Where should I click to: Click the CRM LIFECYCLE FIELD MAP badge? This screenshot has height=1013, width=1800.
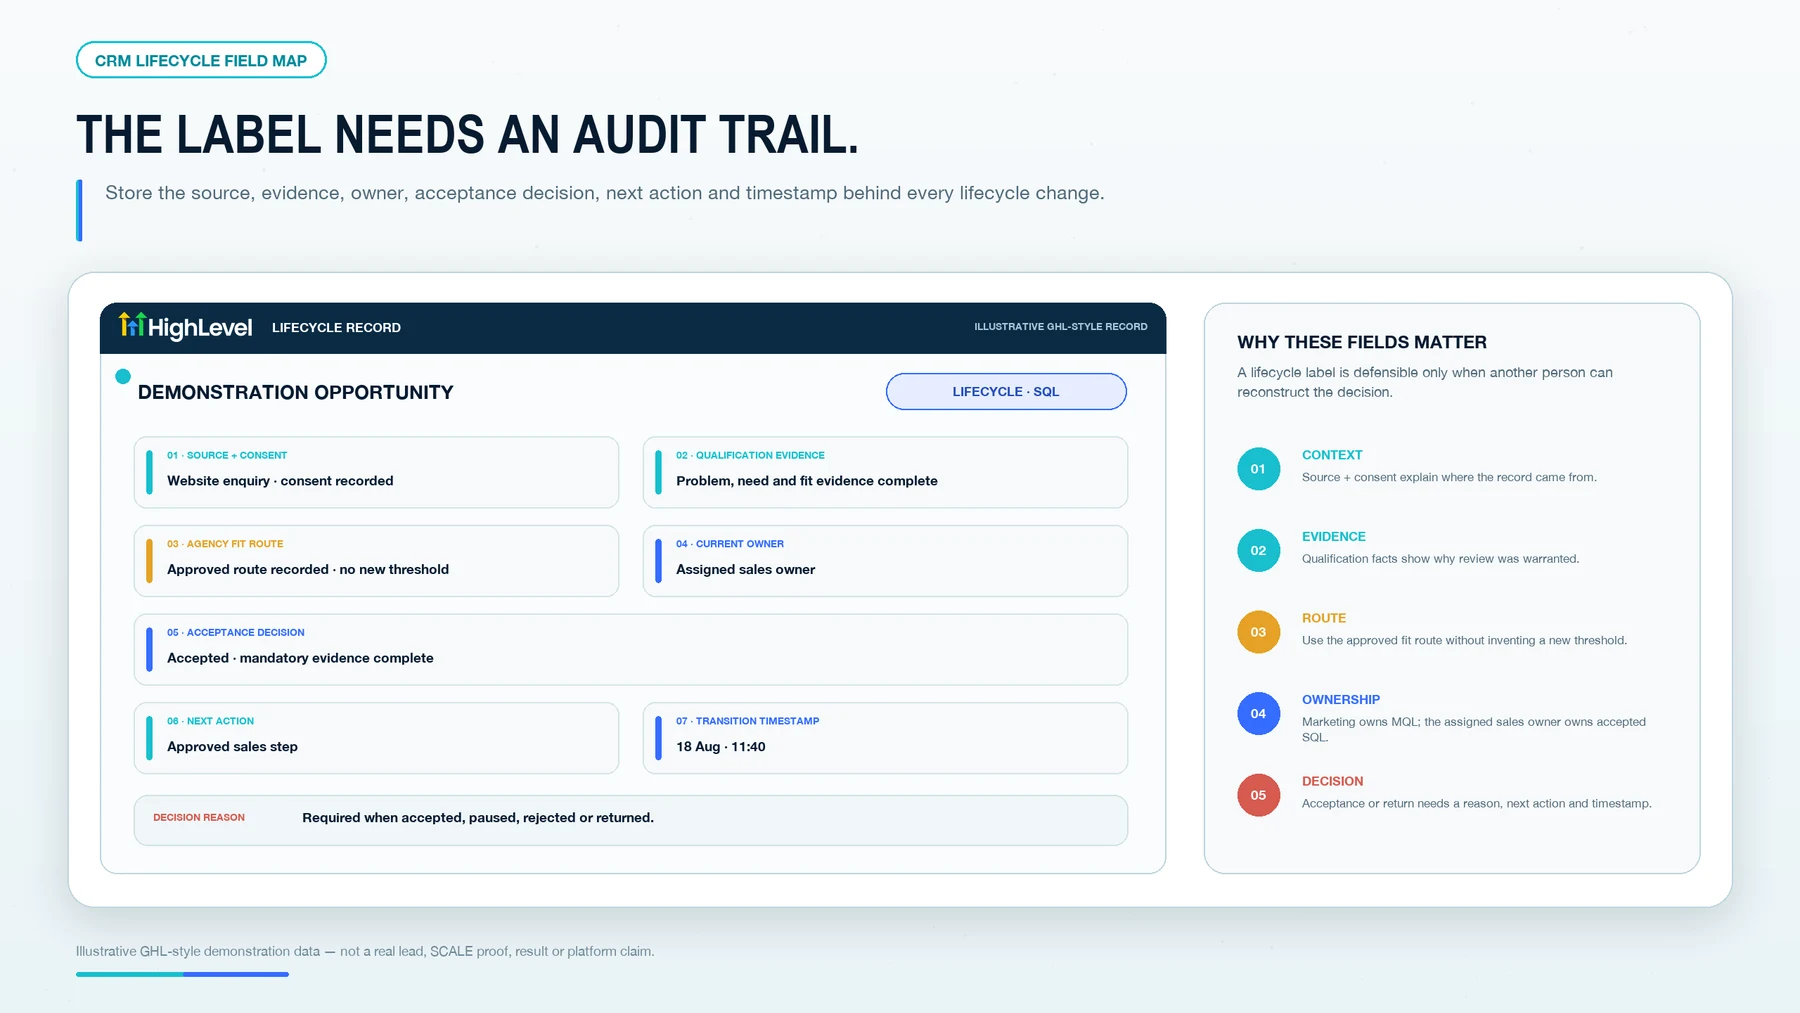coord(201,60)
